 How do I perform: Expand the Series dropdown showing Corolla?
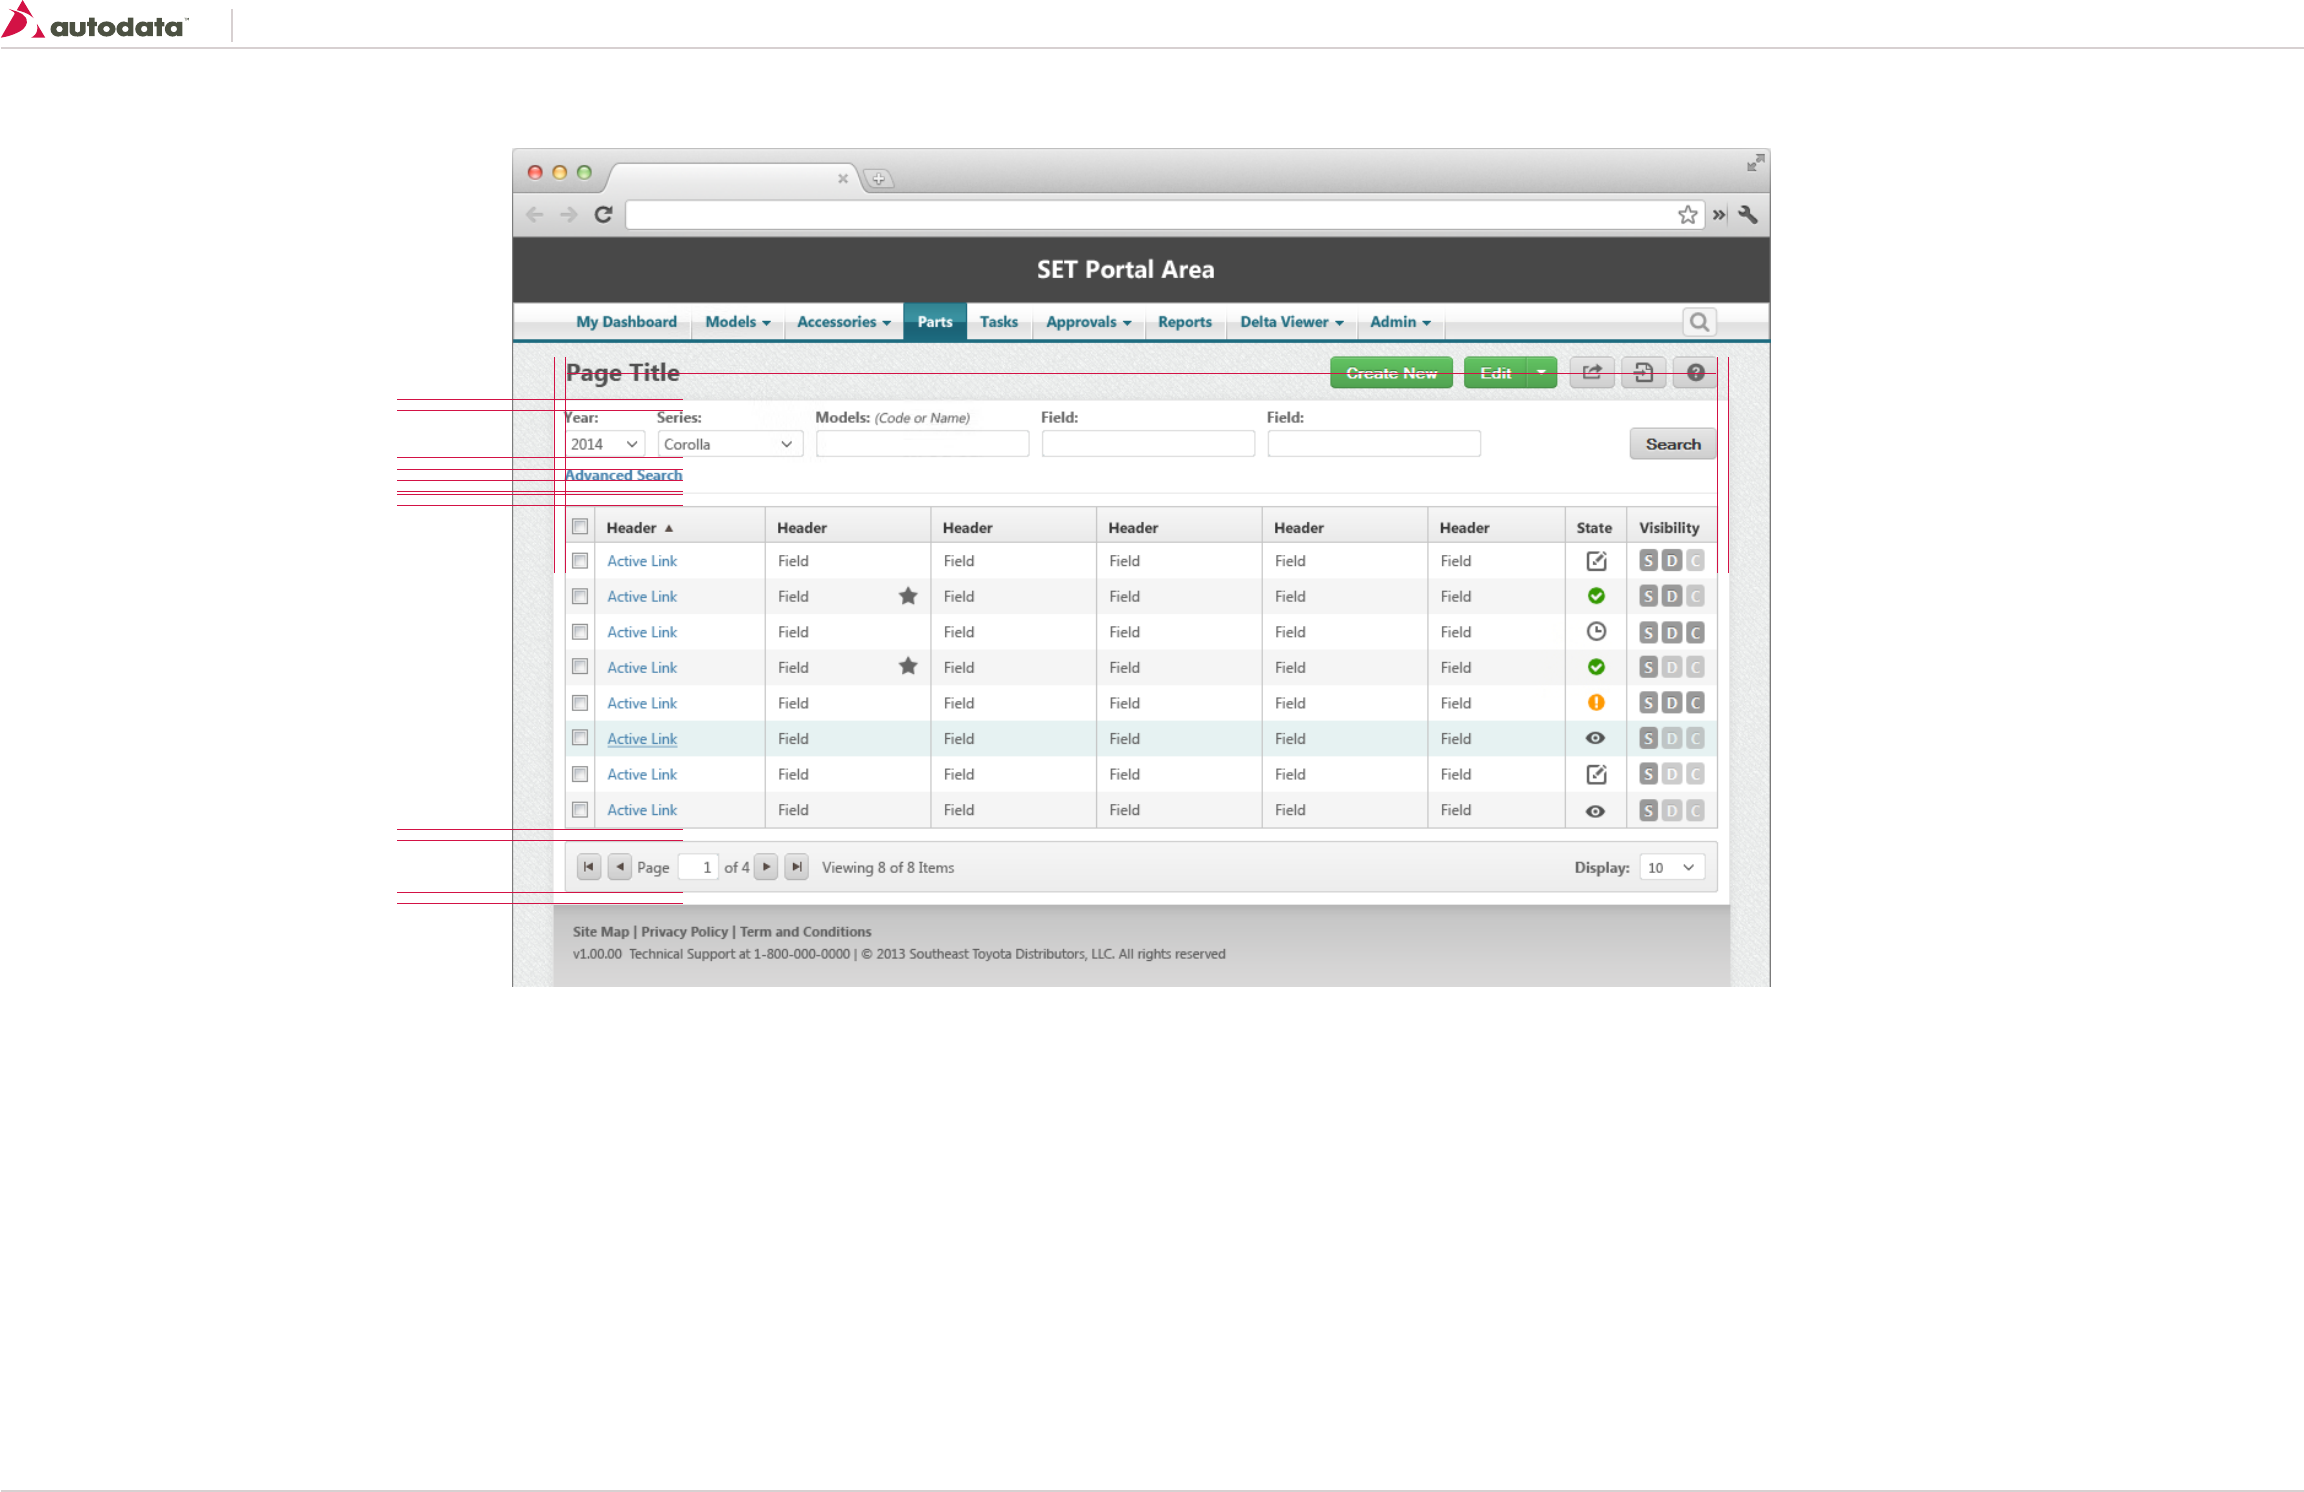[729, 444]
